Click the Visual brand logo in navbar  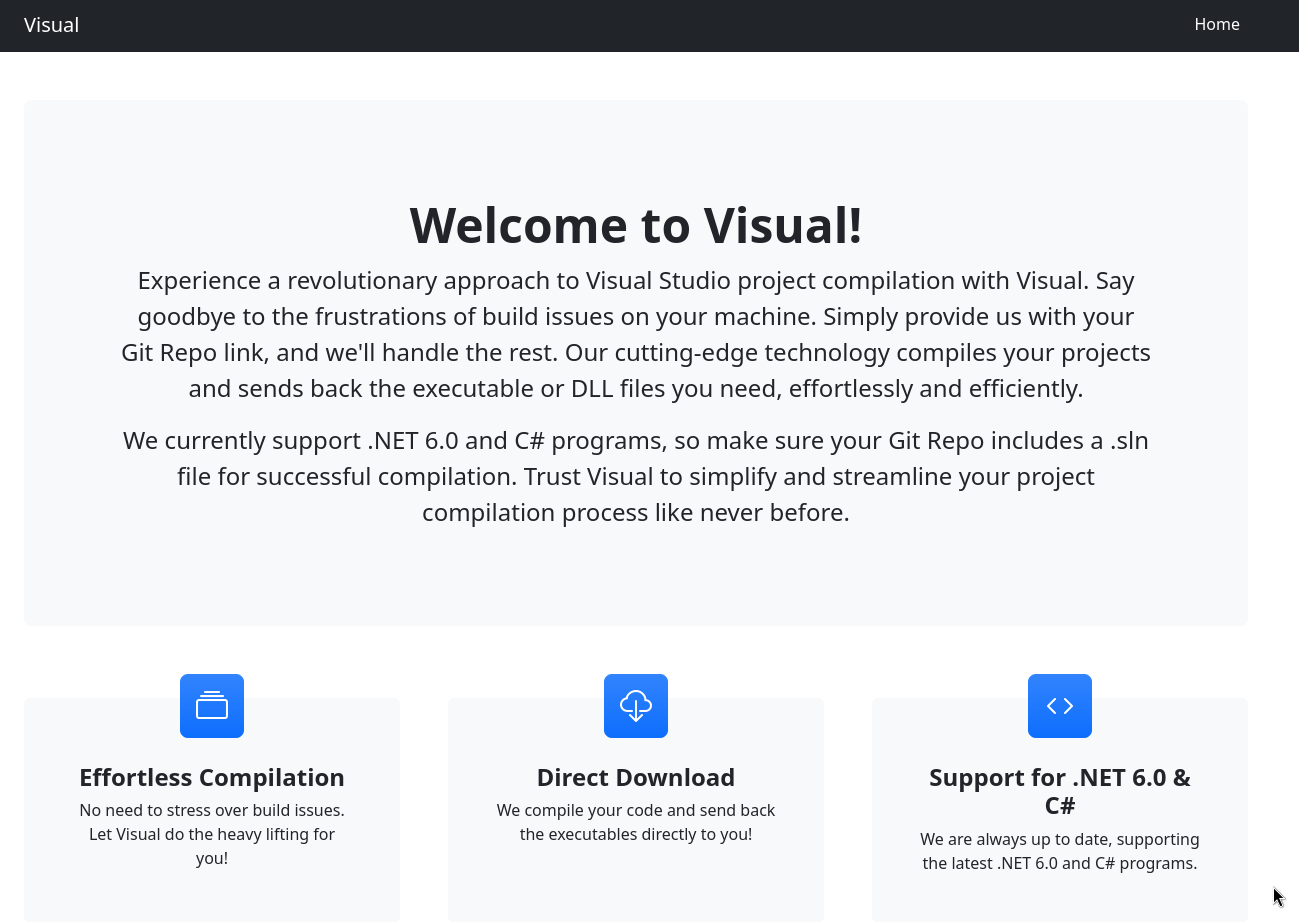pos(51,25)
